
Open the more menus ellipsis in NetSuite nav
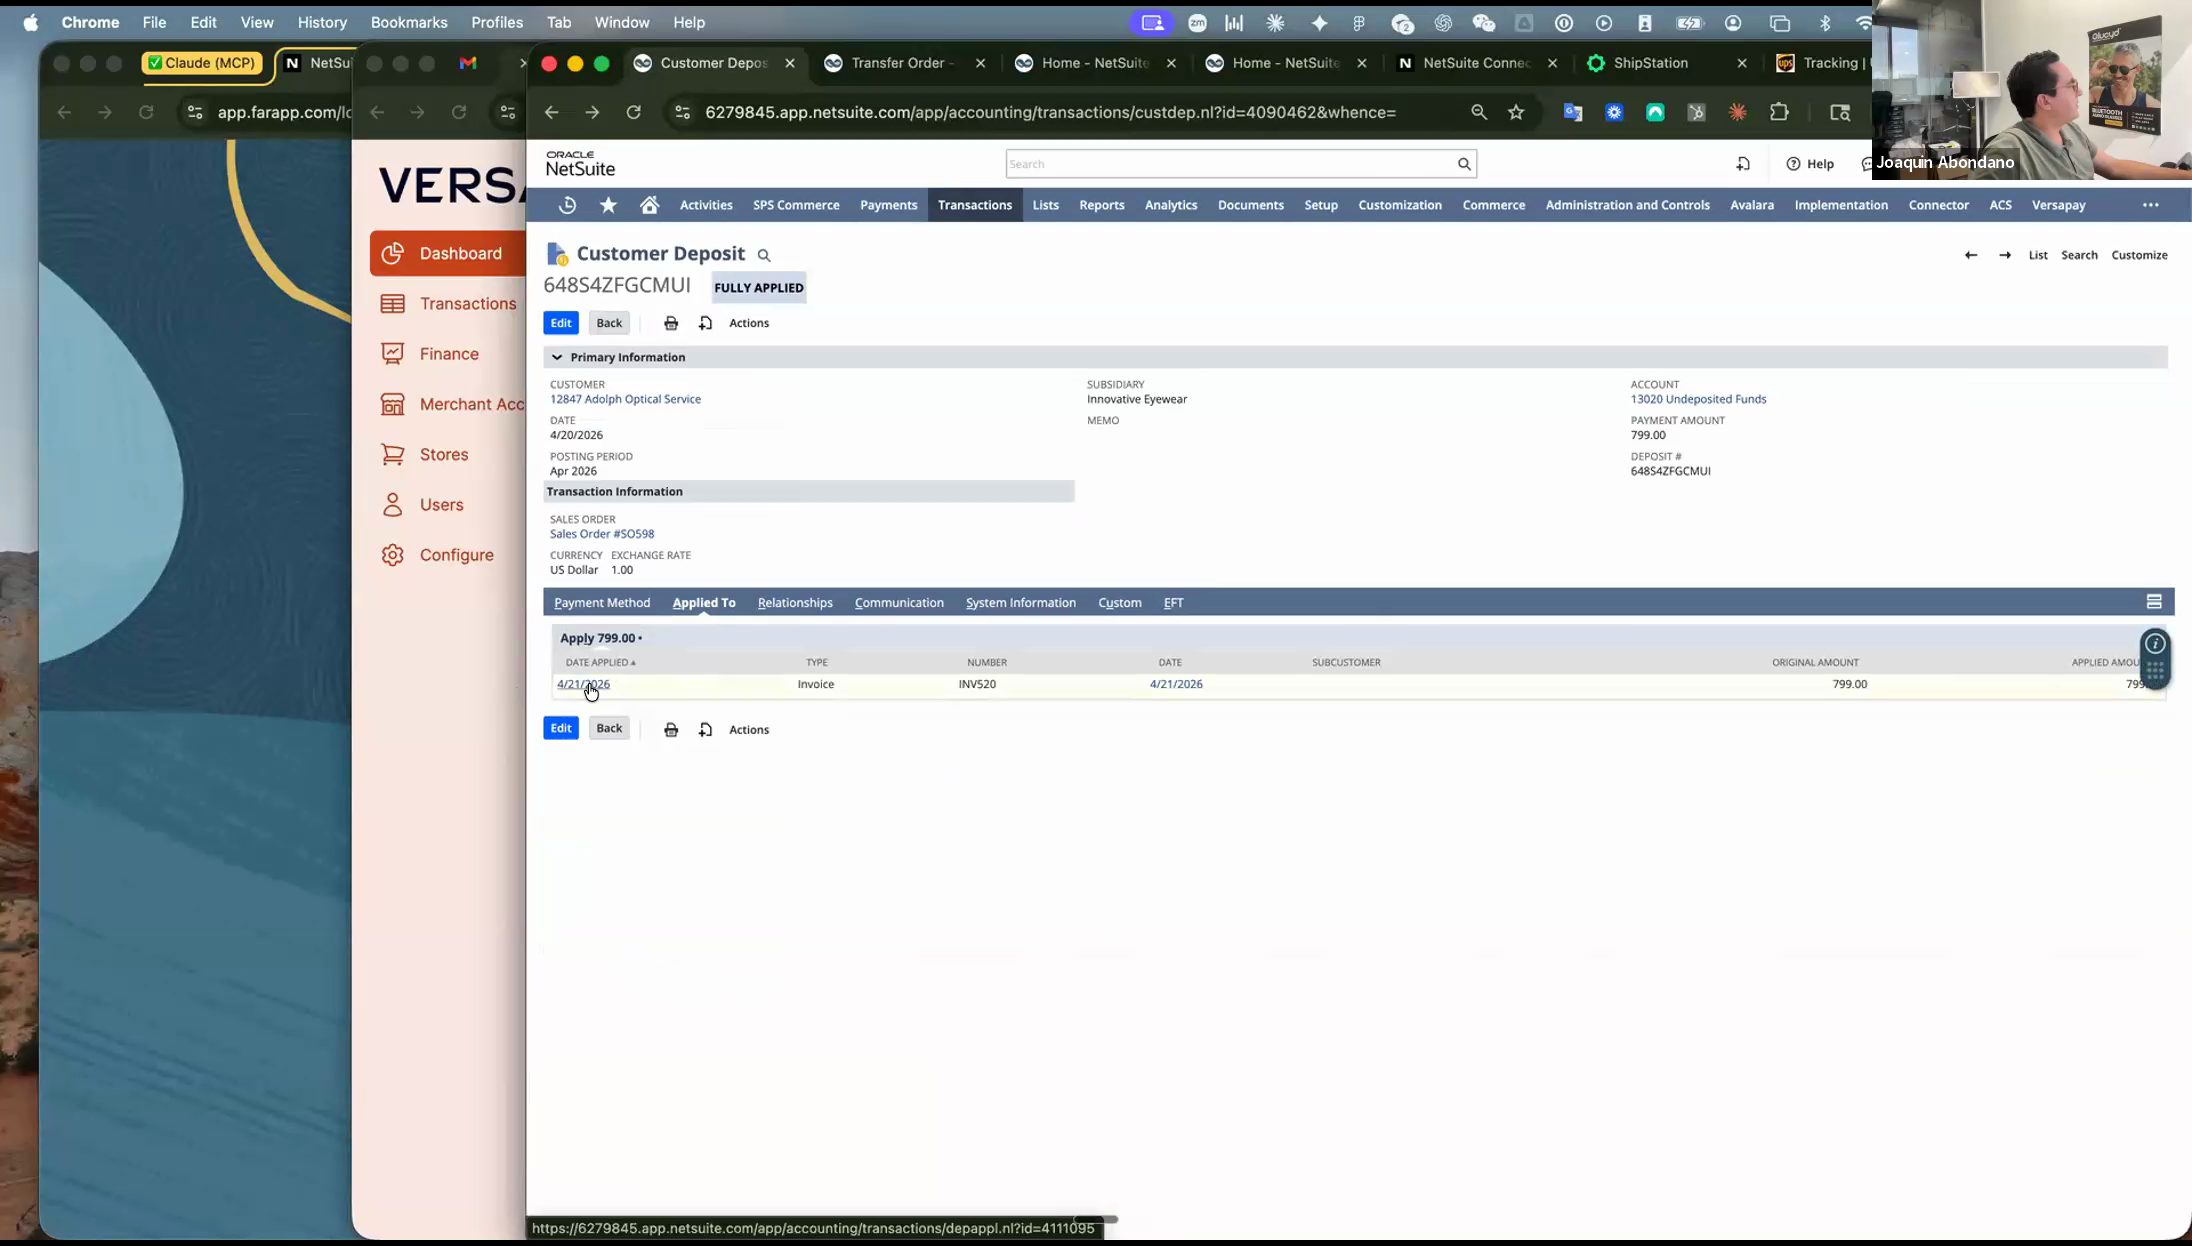tap(2151, 205)
